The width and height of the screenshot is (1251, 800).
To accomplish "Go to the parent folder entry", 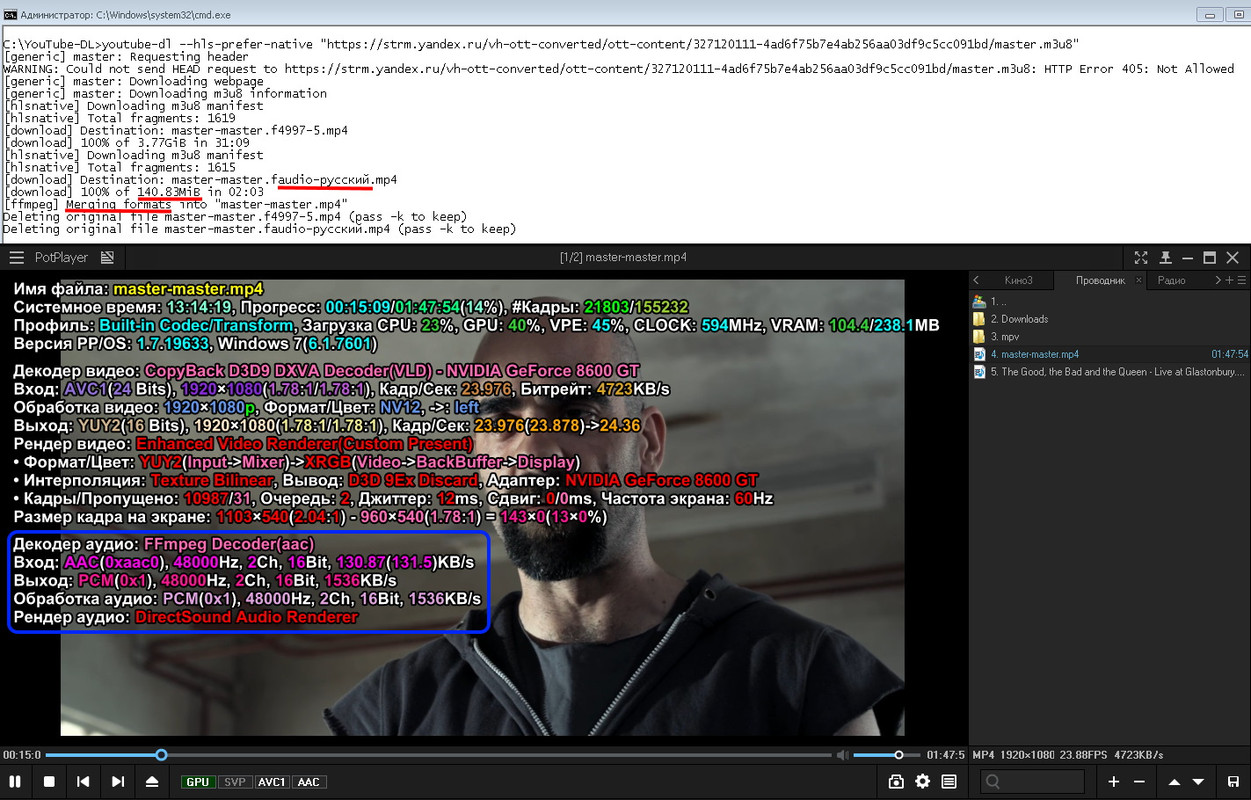I will [1110, 301].
